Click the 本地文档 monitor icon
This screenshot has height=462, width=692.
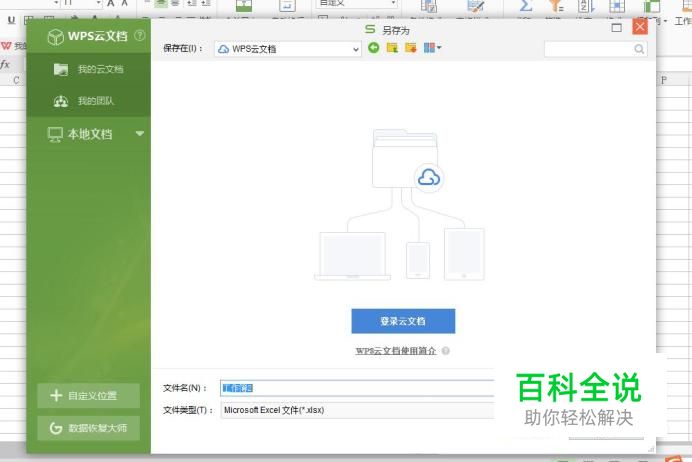(x=55, y=134)
